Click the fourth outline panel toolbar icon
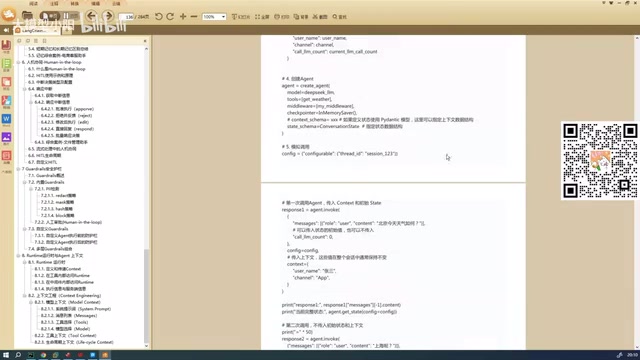640x360 pixels. click(x=44, y=41)
